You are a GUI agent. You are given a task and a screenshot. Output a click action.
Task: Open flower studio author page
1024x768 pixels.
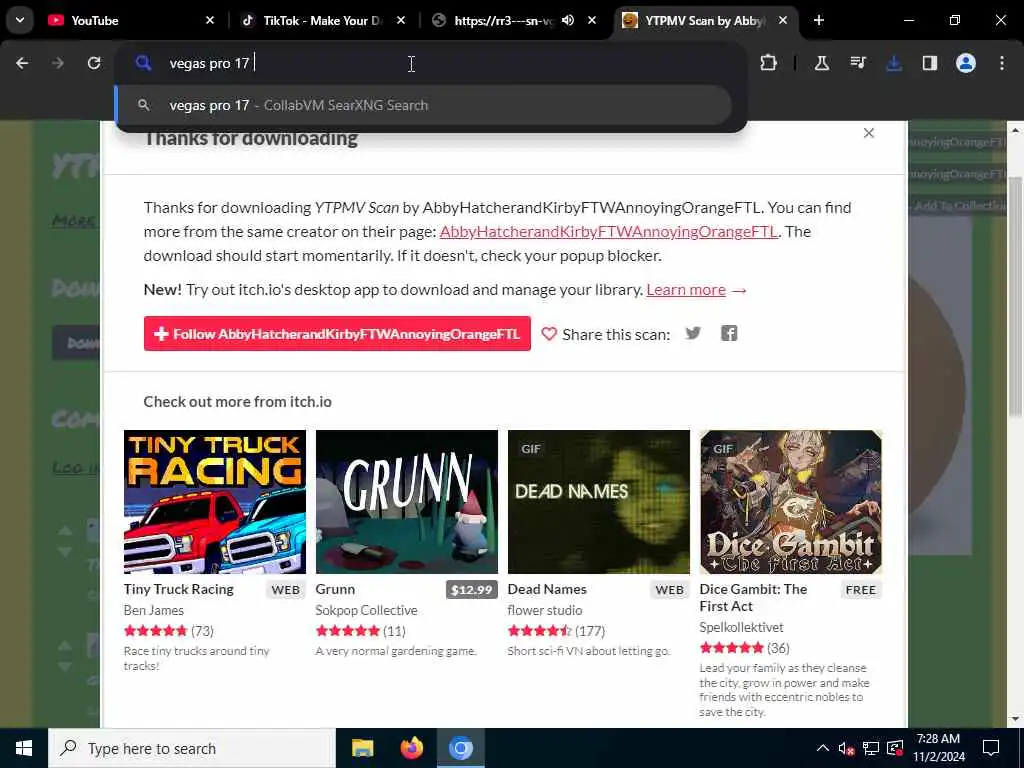[x=545, y=610]
